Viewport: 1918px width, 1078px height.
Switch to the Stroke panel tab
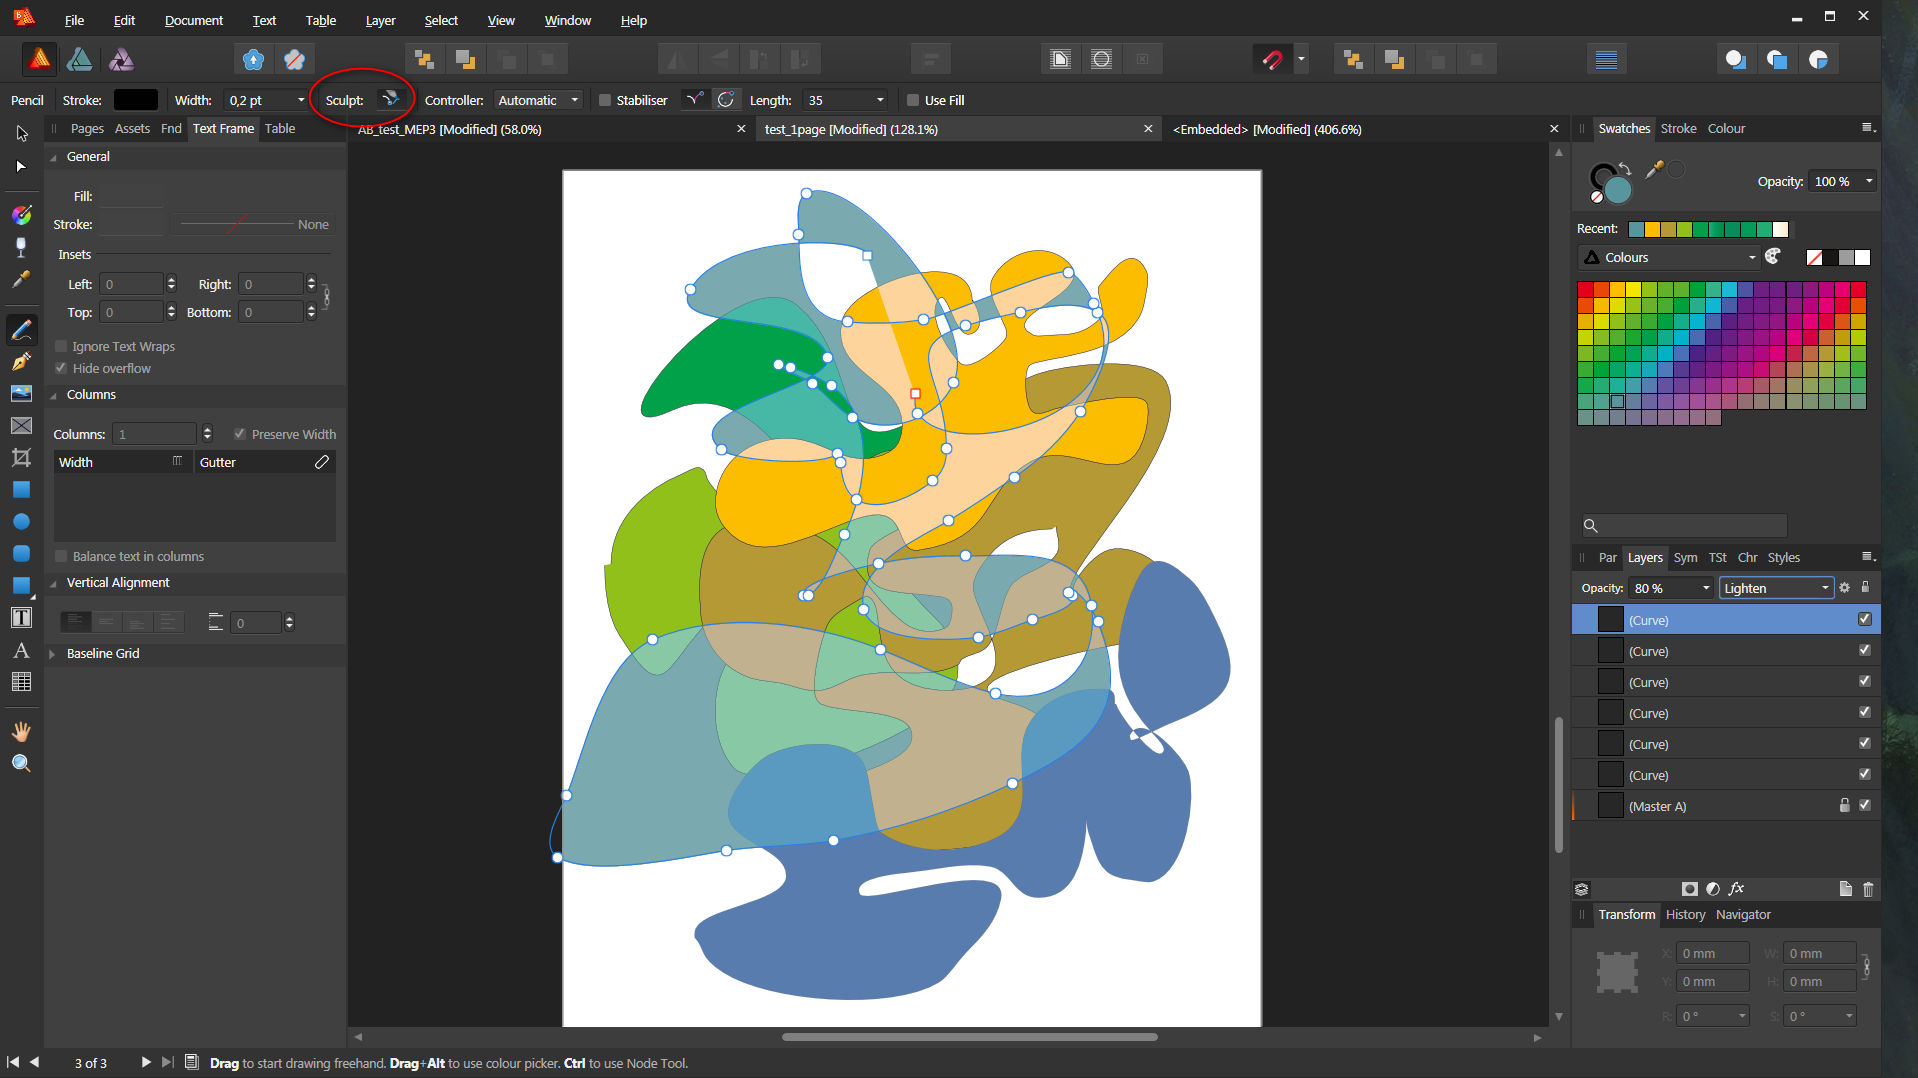coord(1678,129)
